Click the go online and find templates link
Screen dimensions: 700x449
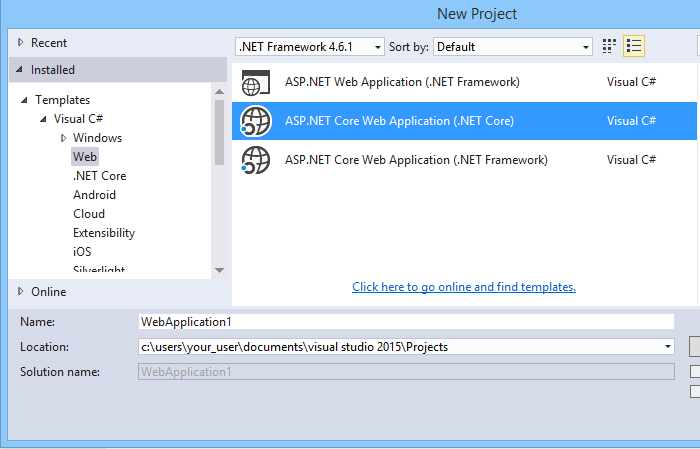tap(464, 287)
